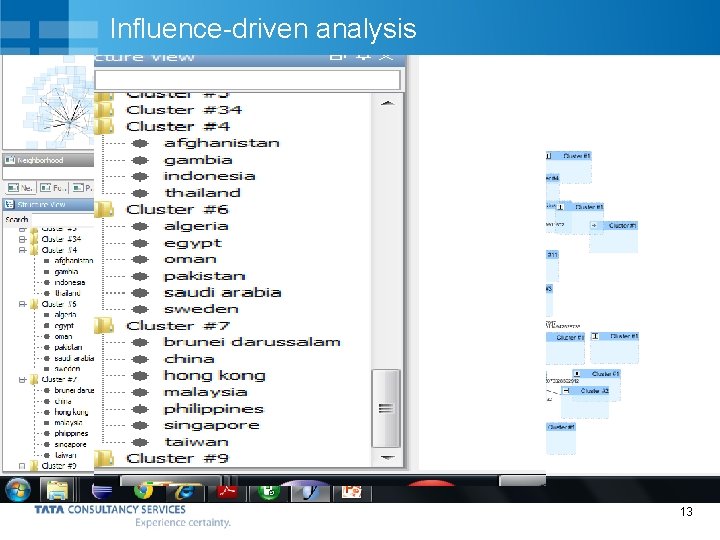Select the Neighborhood panel title bar

(x=48, y=160)
